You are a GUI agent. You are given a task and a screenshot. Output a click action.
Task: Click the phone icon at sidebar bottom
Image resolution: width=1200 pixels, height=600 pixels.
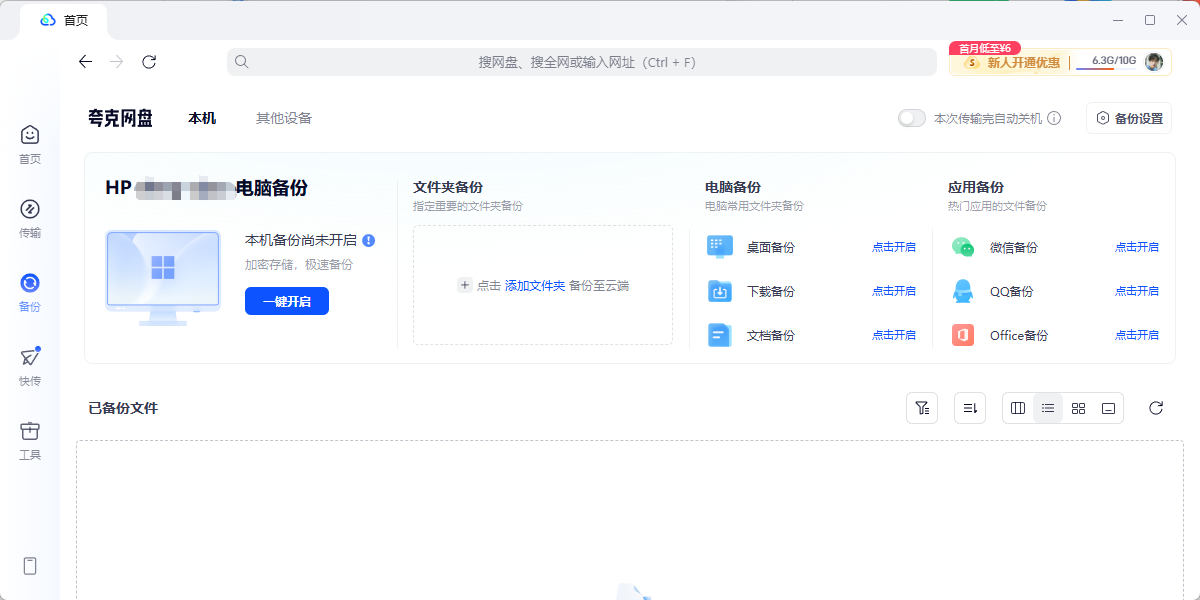[x=30, y=566]
